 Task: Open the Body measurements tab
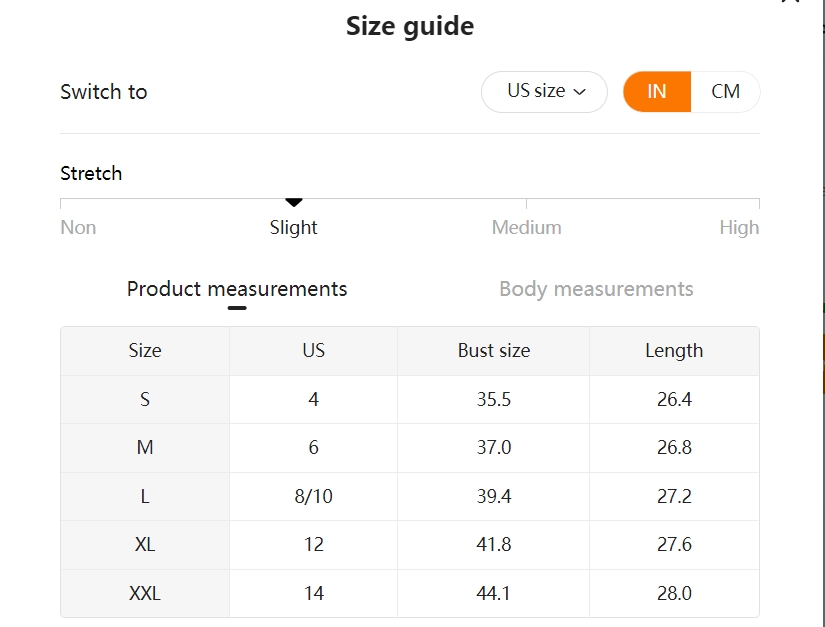[x=596, y=289]
